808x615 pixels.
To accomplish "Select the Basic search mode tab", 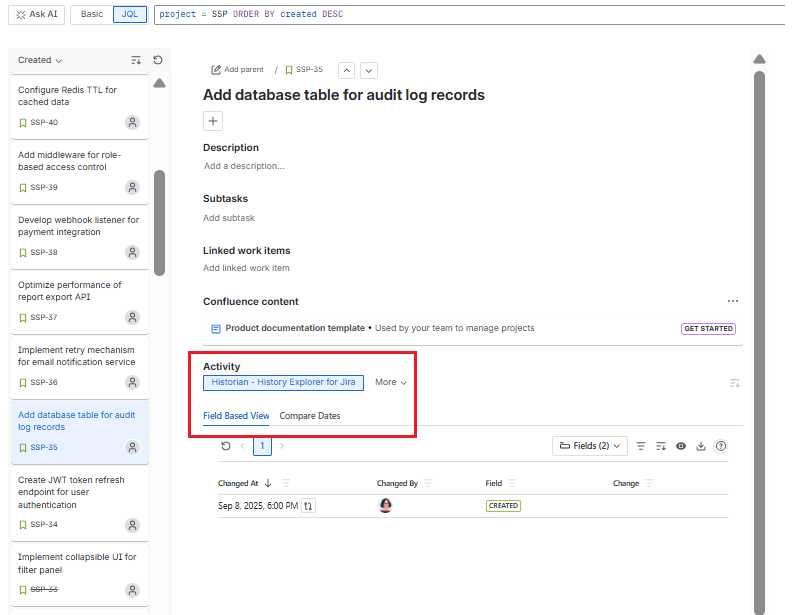I will [91, 14].
